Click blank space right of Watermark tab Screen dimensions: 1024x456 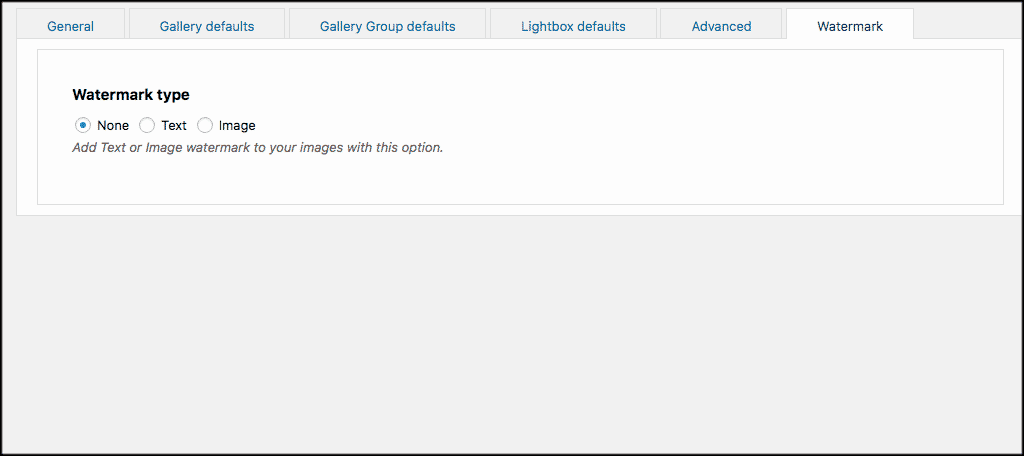click(x=967, y=24)
